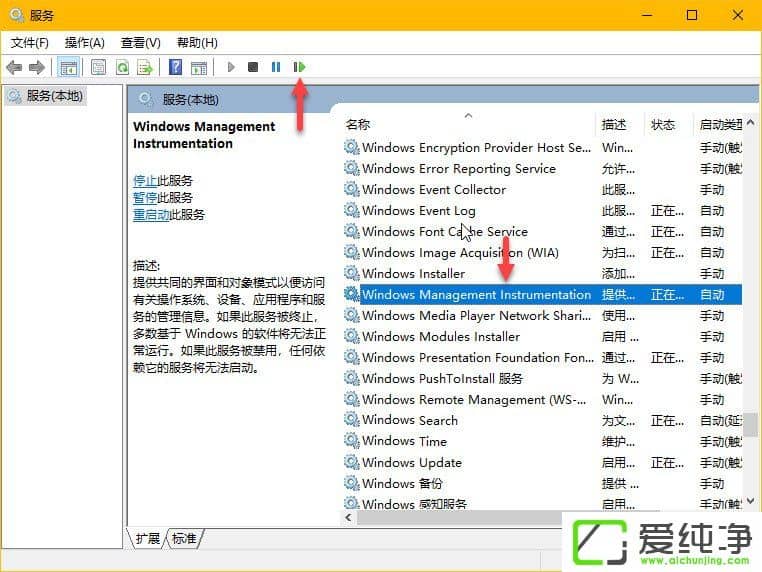The image size is (762, 572).
Task: Click gear icon beside Windows Search
Action: (352, 420)
